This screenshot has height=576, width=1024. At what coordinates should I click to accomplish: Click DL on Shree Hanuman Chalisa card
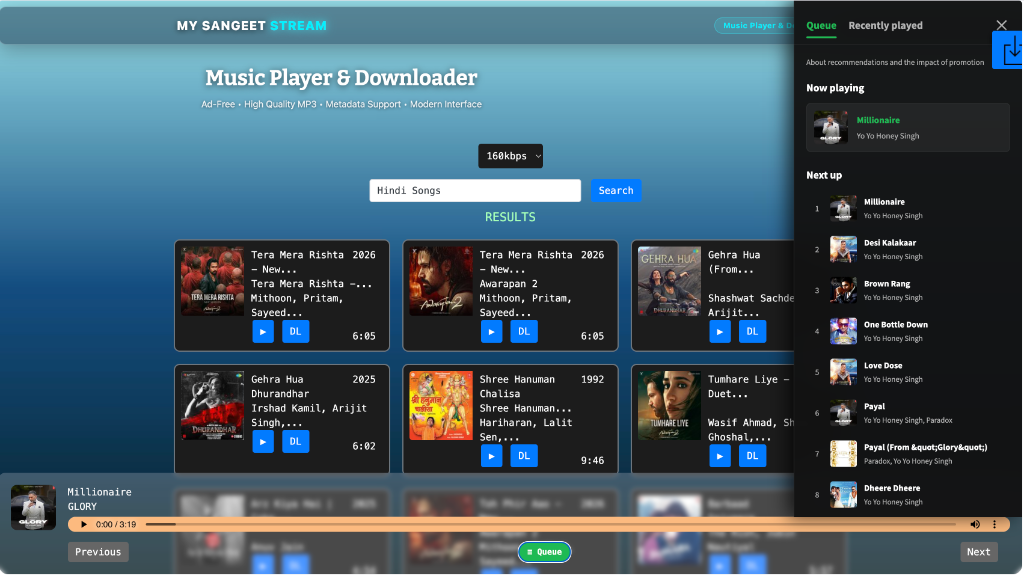coord(524,456)
